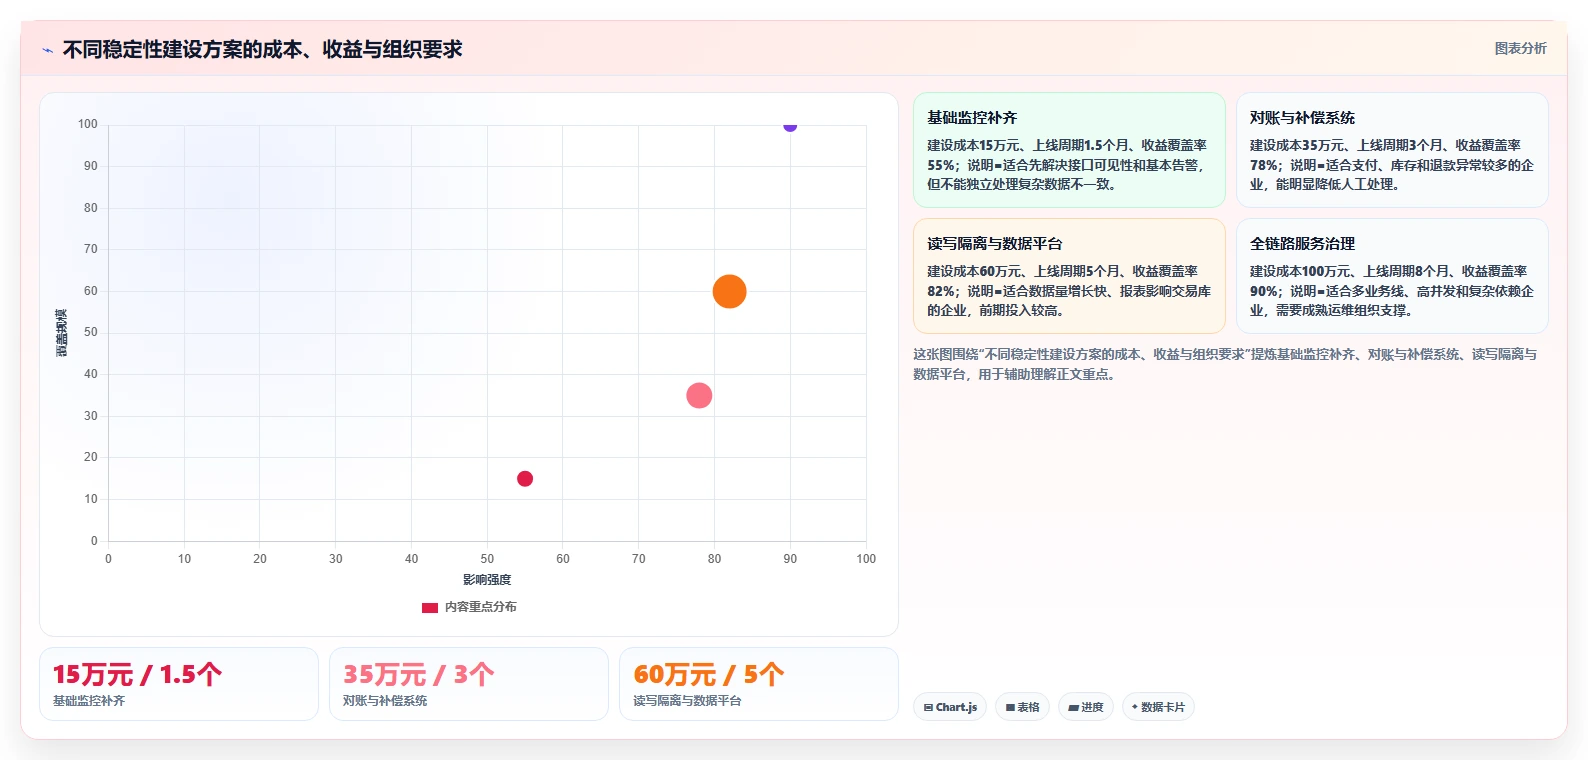Click the page title 不同稳定性建设方案的成本、收益与组织要求
Image resolution: width=1588 pixels, height=760 pixels.
tap(262, 49)
